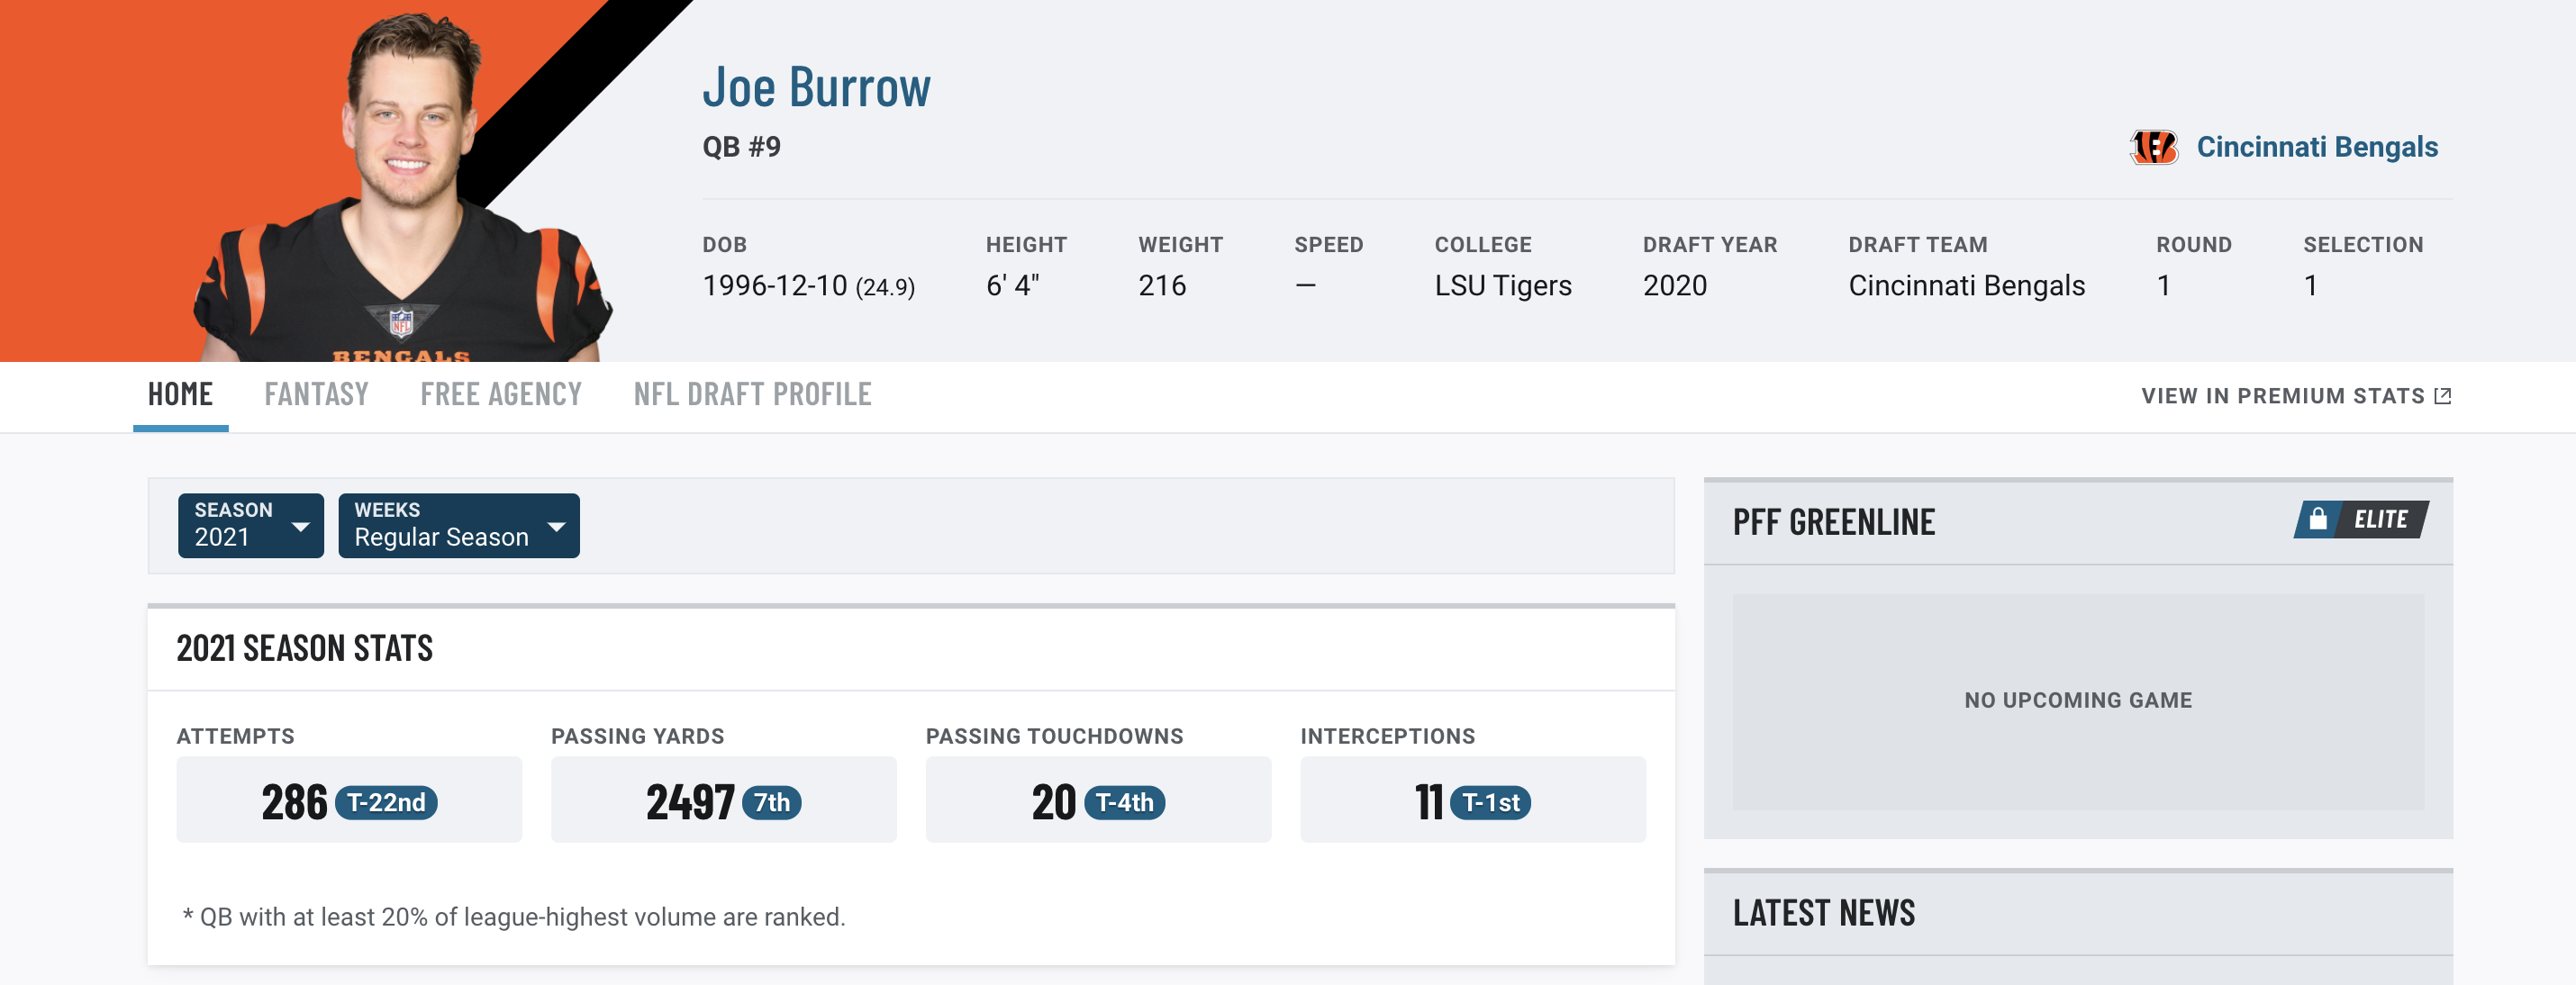Image resolution: width=2576 pixels, height=985 pixels.
Task: Click the lock icon on the Elite badge
Action: (x=2317, y=519)
